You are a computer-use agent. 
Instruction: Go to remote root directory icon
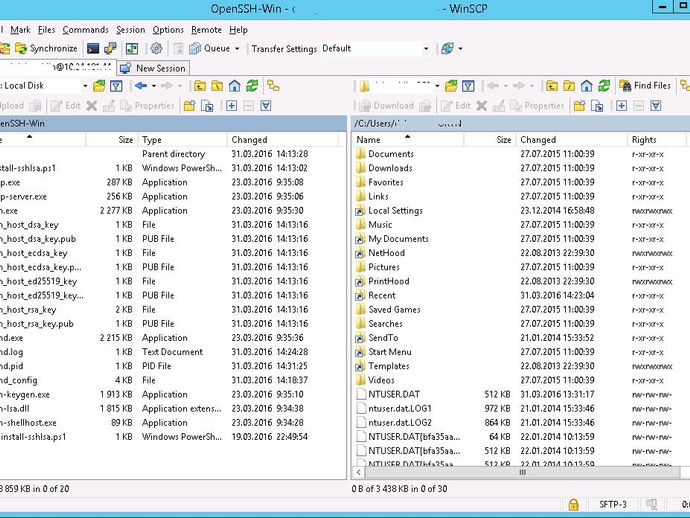coord(569,86)
